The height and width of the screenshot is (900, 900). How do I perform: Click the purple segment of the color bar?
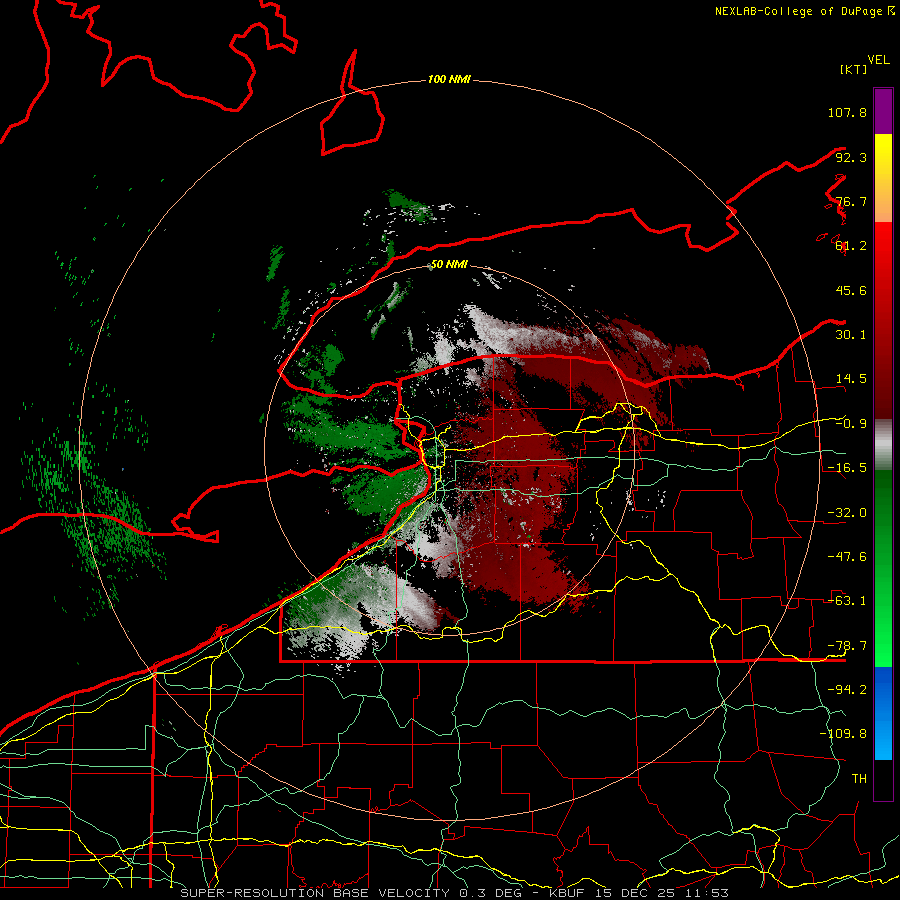(883, 111)
